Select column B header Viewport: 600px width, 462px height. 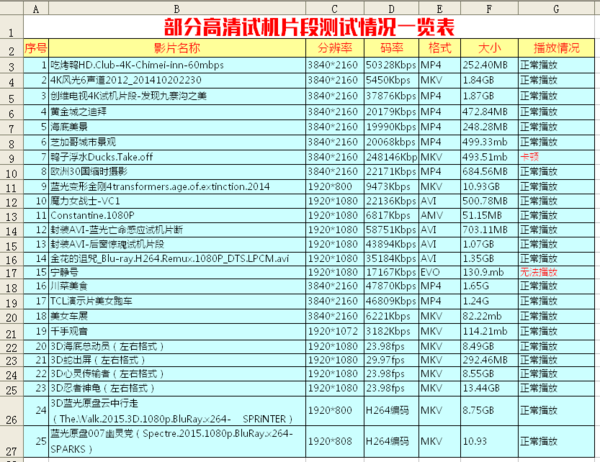click(177, 8)
